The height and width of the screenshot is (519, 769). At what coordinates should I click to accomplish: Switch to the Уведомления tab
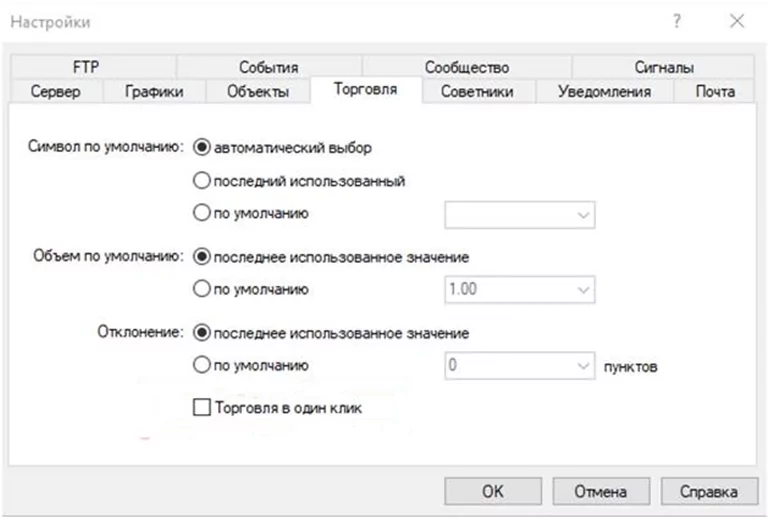click(x=605, y=91)
